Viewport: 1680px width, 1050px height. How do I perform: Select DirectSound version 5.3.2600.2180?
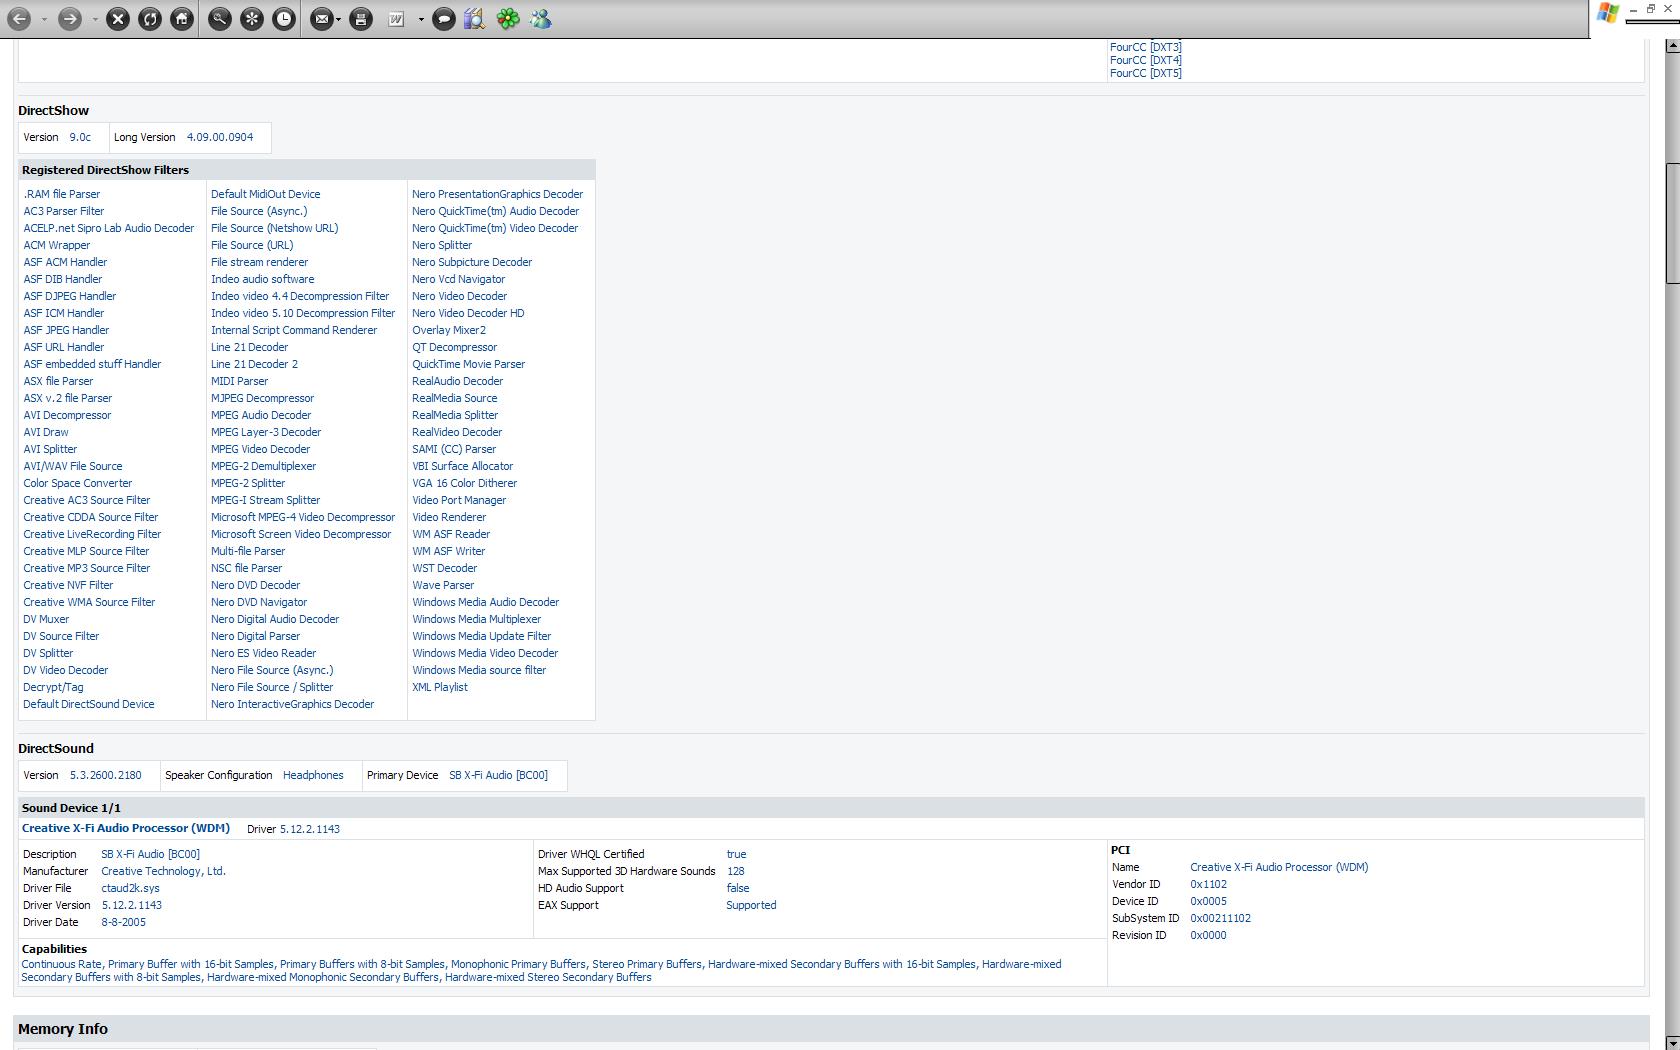[106, 775]
